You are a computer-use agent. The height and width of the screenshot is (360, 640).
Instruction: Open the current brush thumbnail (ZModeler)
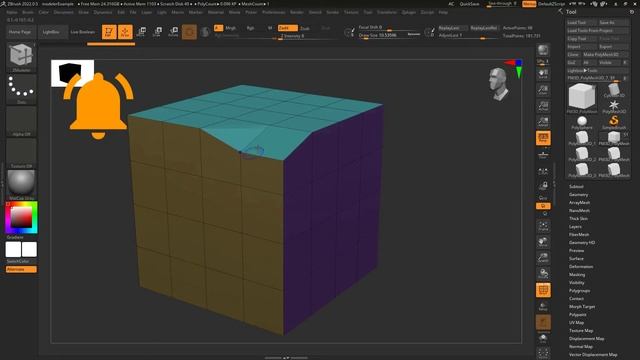point(21,57)
